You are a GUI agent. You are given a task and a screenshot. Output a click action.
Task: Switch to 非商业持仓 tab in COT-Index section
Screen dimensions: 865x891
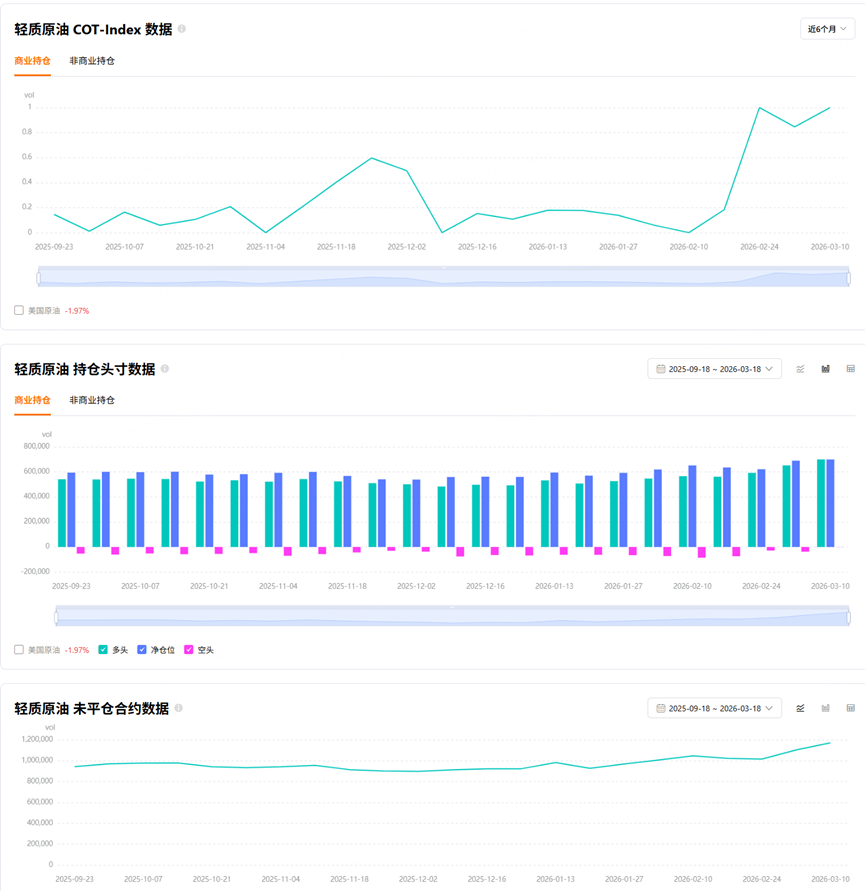point(92,61)
